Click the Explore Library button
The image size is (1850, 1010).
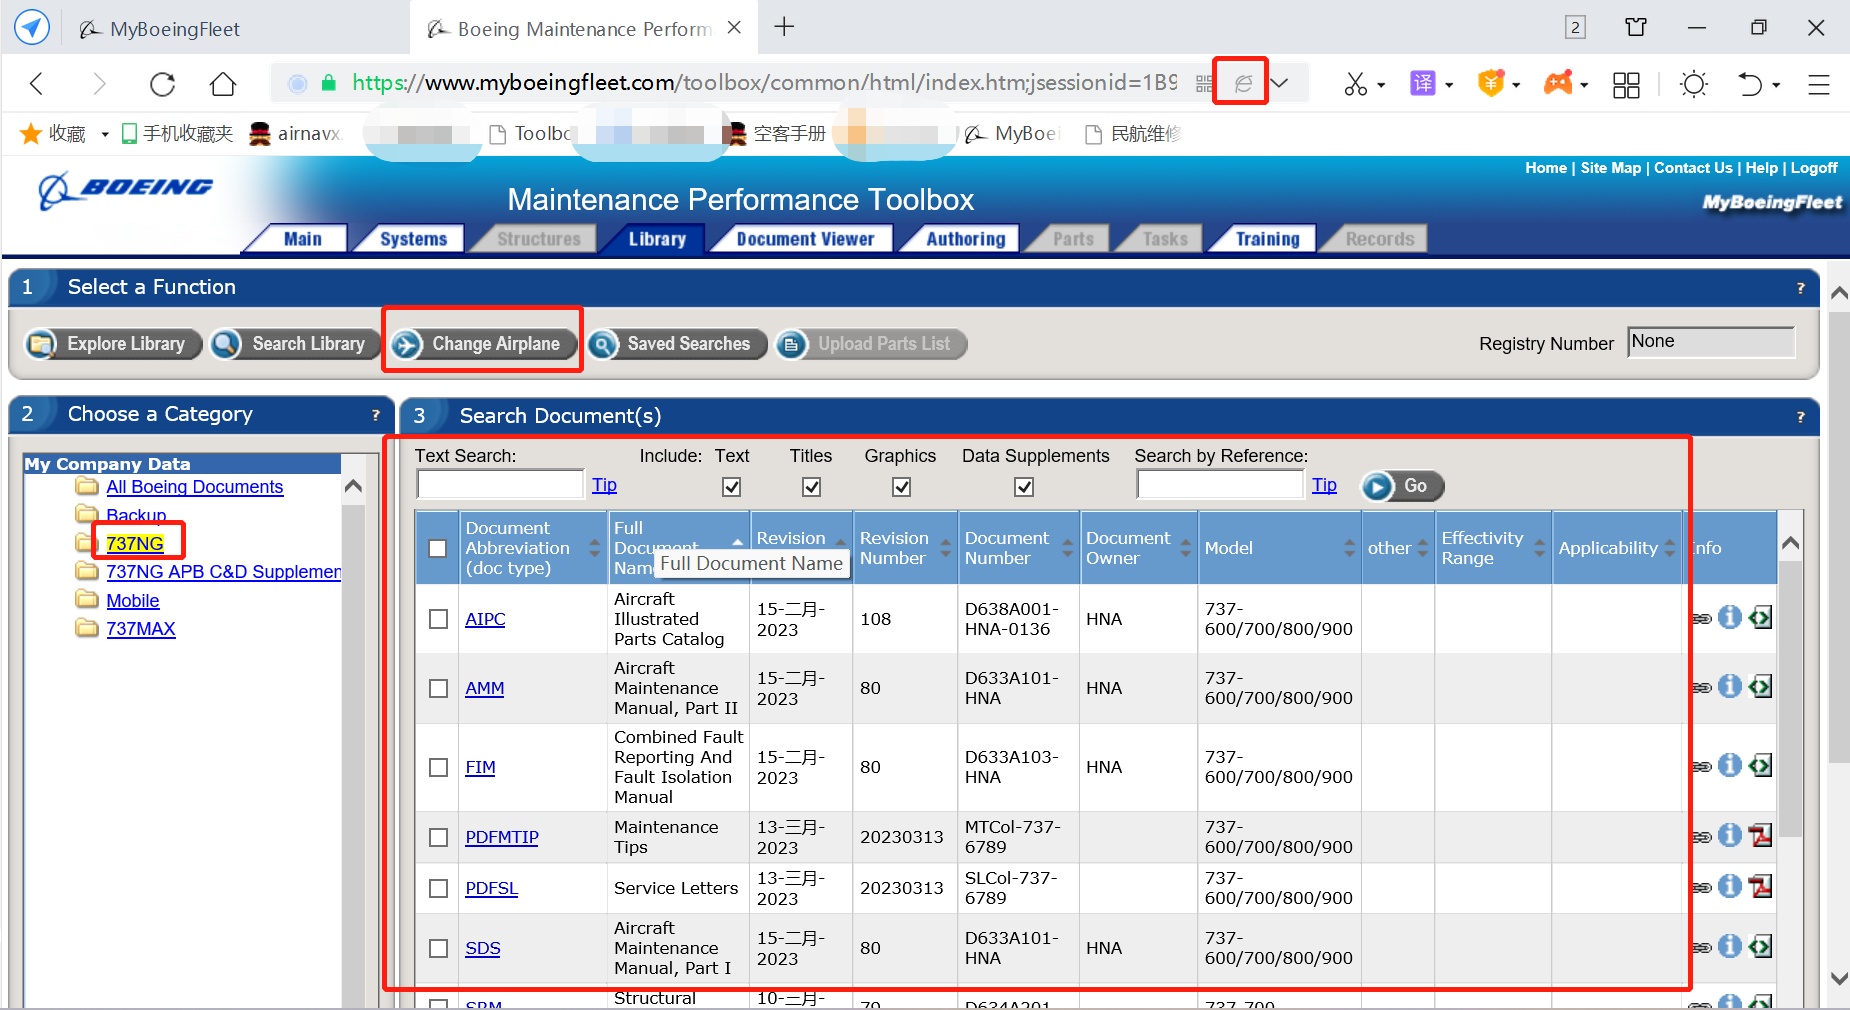[x=113, y=344]
